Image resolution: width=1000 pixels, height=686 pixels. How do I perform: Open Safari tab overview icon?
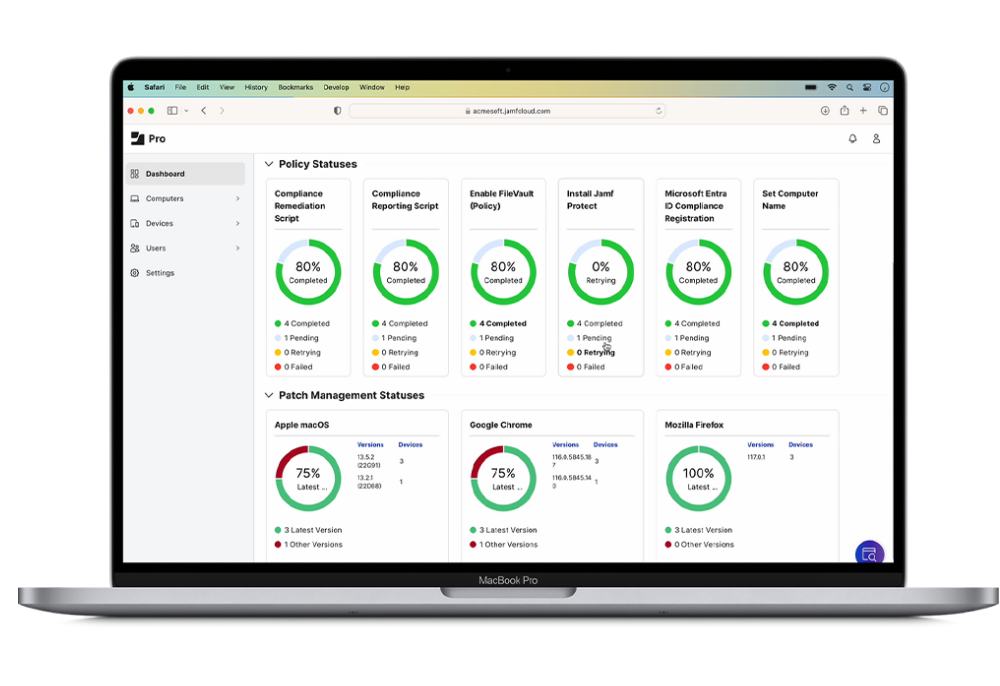[883, 111]
